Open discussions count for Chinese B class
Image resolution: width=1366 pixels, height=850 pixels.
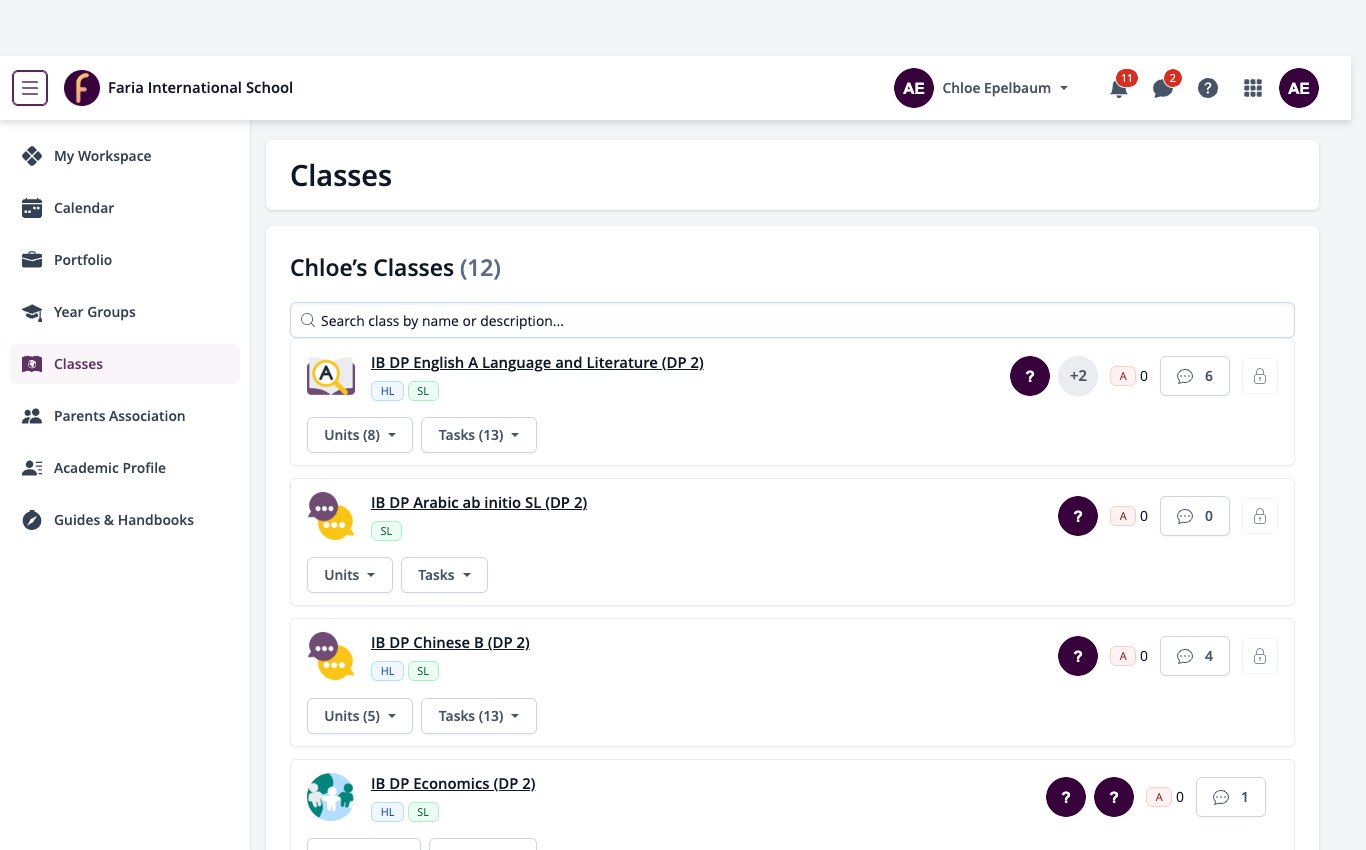tap(1195, 656)
